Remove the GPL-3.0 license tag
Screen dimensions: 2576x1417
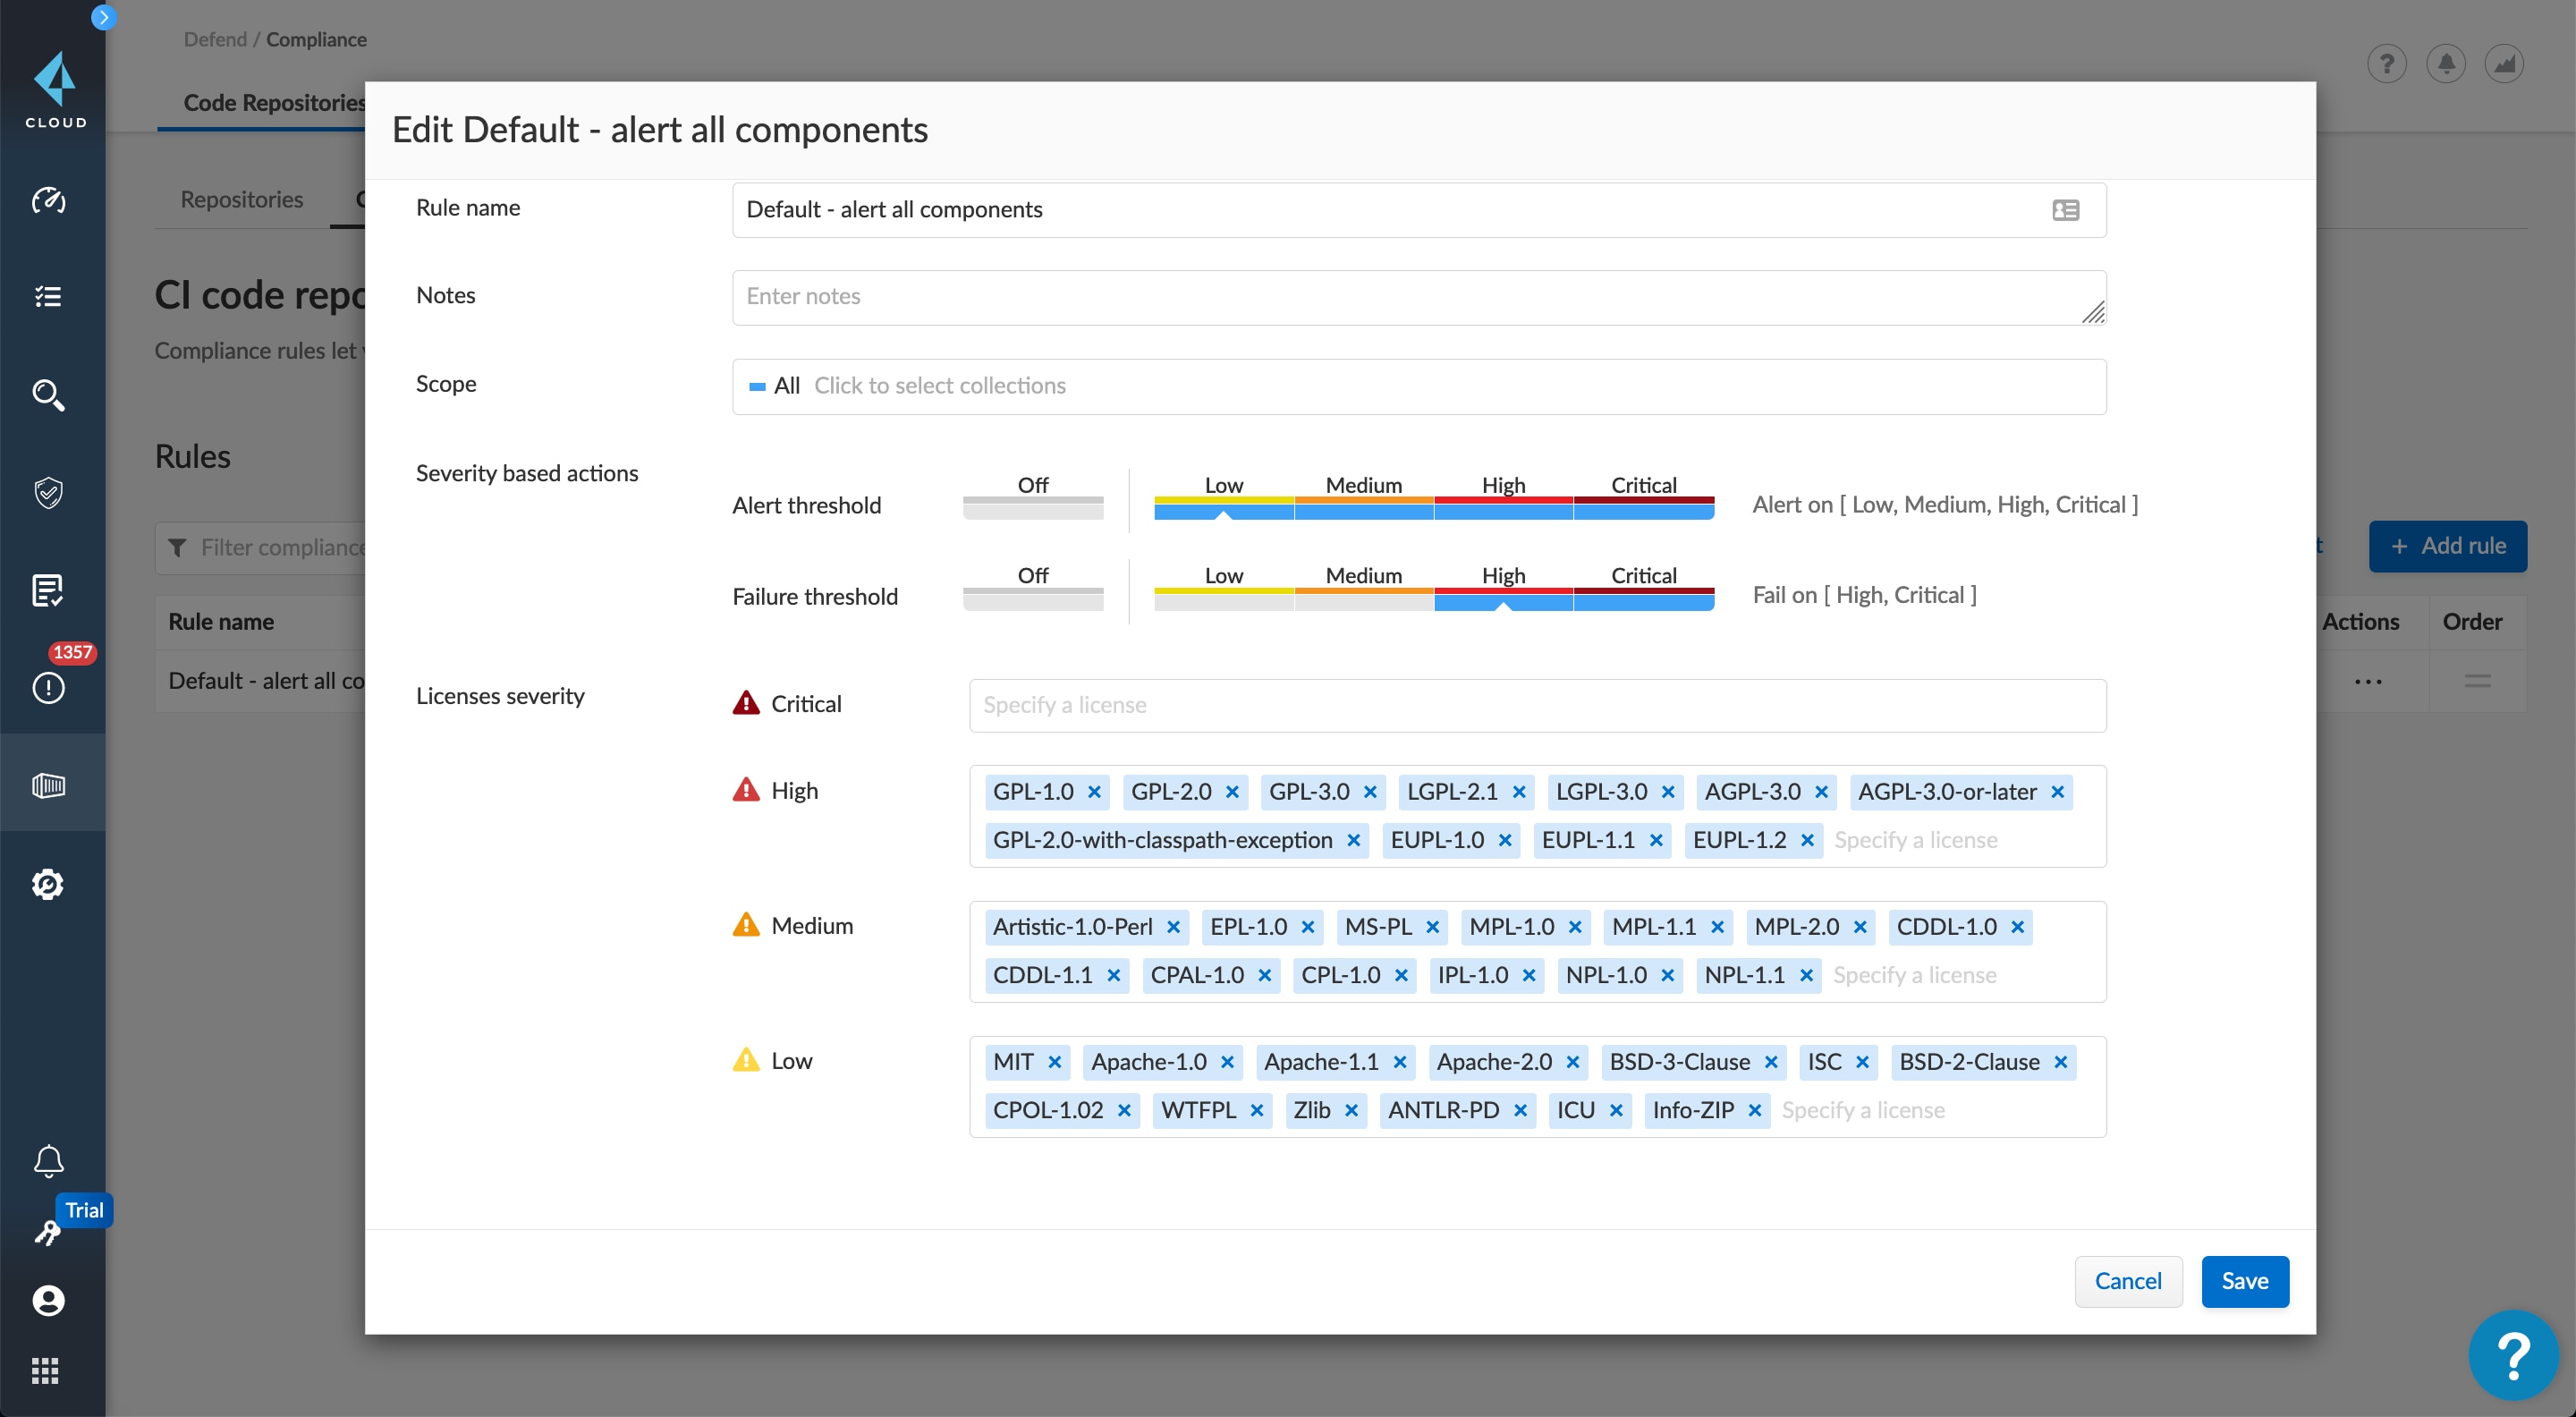(x=1370, y=792)
